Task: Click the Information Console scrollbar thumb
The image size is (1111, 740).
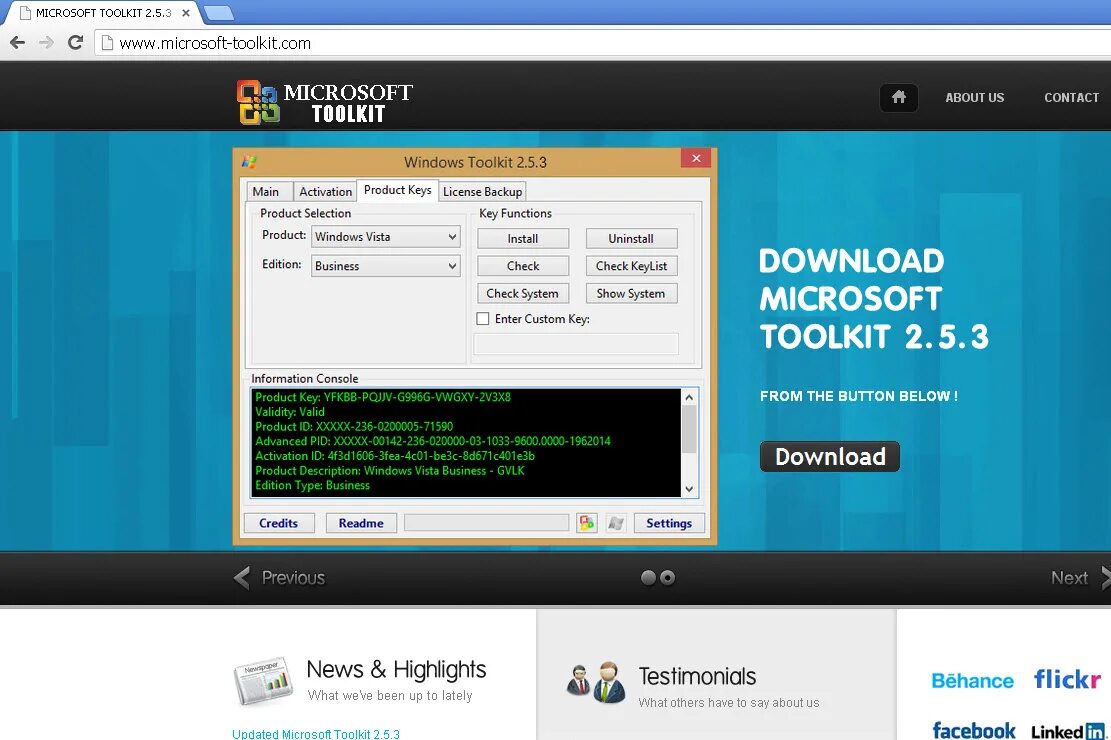Action: [x=689, y=429]
